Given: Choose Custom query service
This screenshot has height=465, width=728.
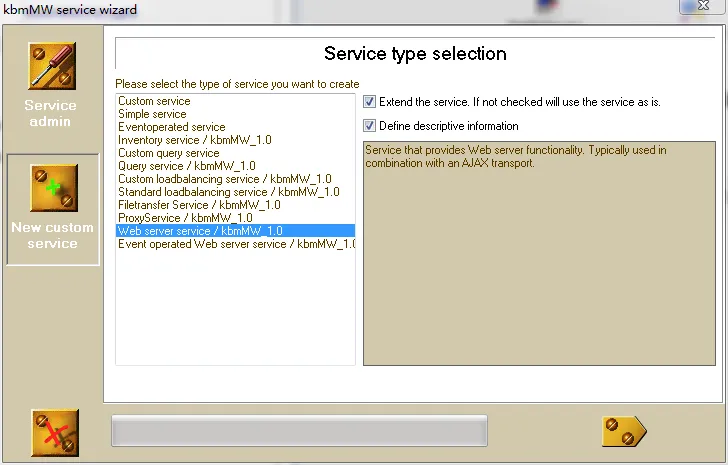Looking at the screenshot, I should point(235,153).
